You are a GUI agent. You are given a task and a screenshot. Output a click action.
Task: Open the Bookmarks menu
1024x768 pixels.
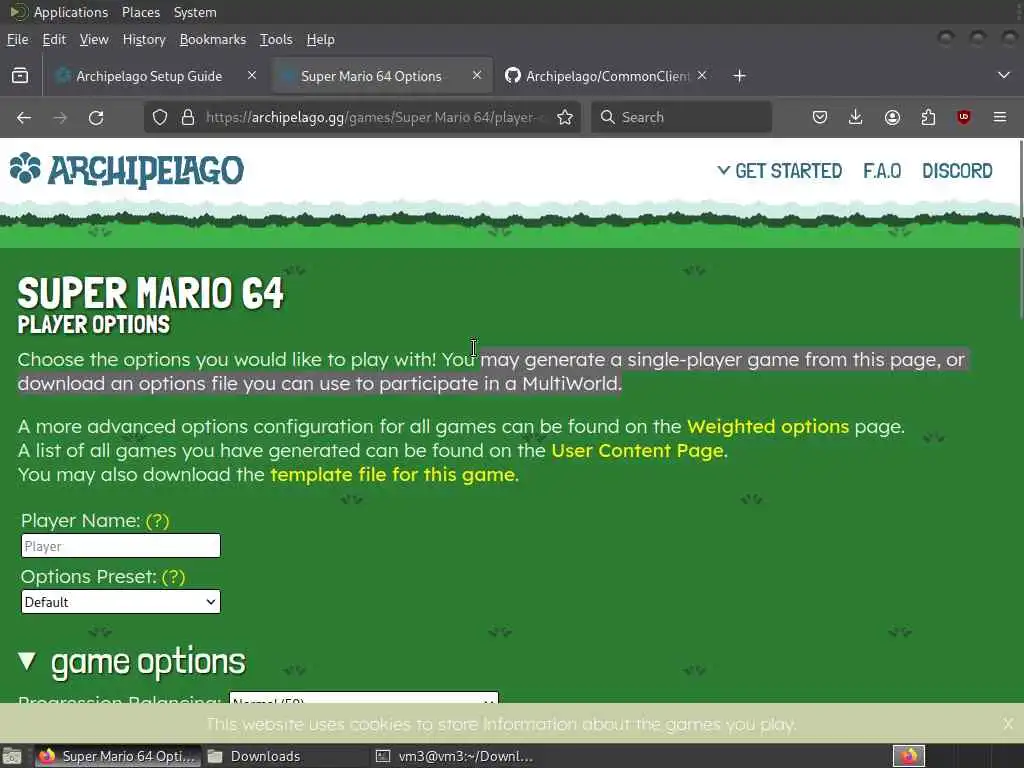tap(213, 40)
